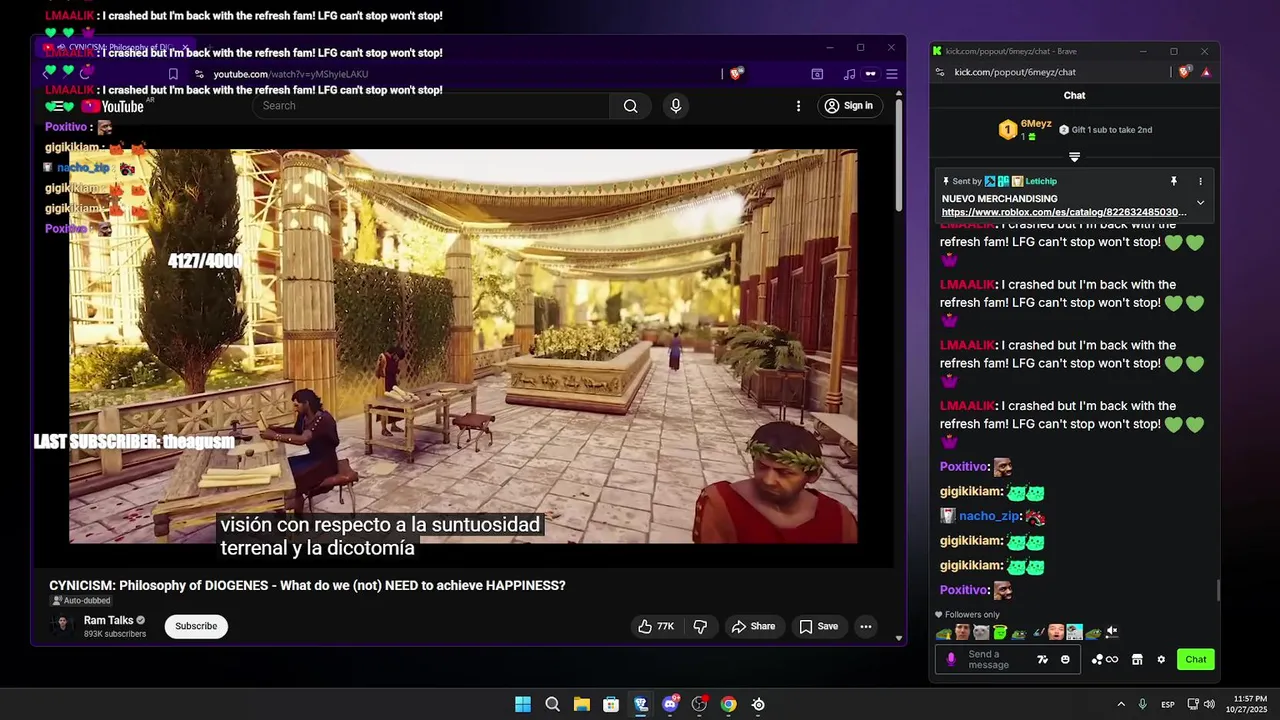Insert the green halo frog quick emote
This screenshot has width=1280, height=720.
coord(1000,632)
